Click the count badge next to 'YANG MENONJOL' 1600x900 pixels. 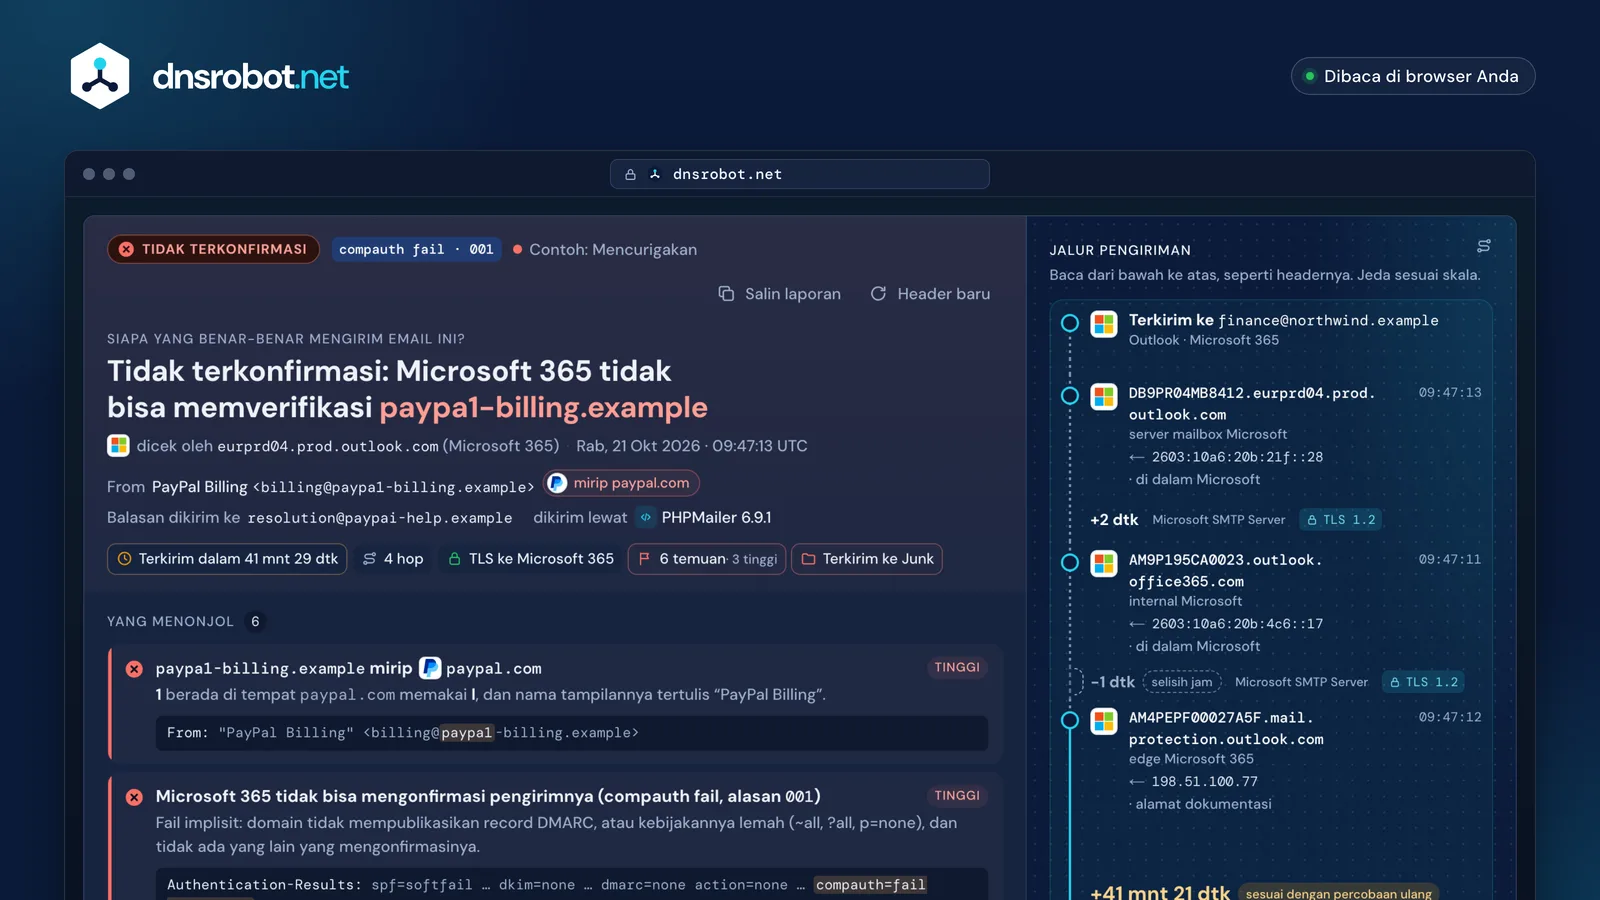pos(255,622)
